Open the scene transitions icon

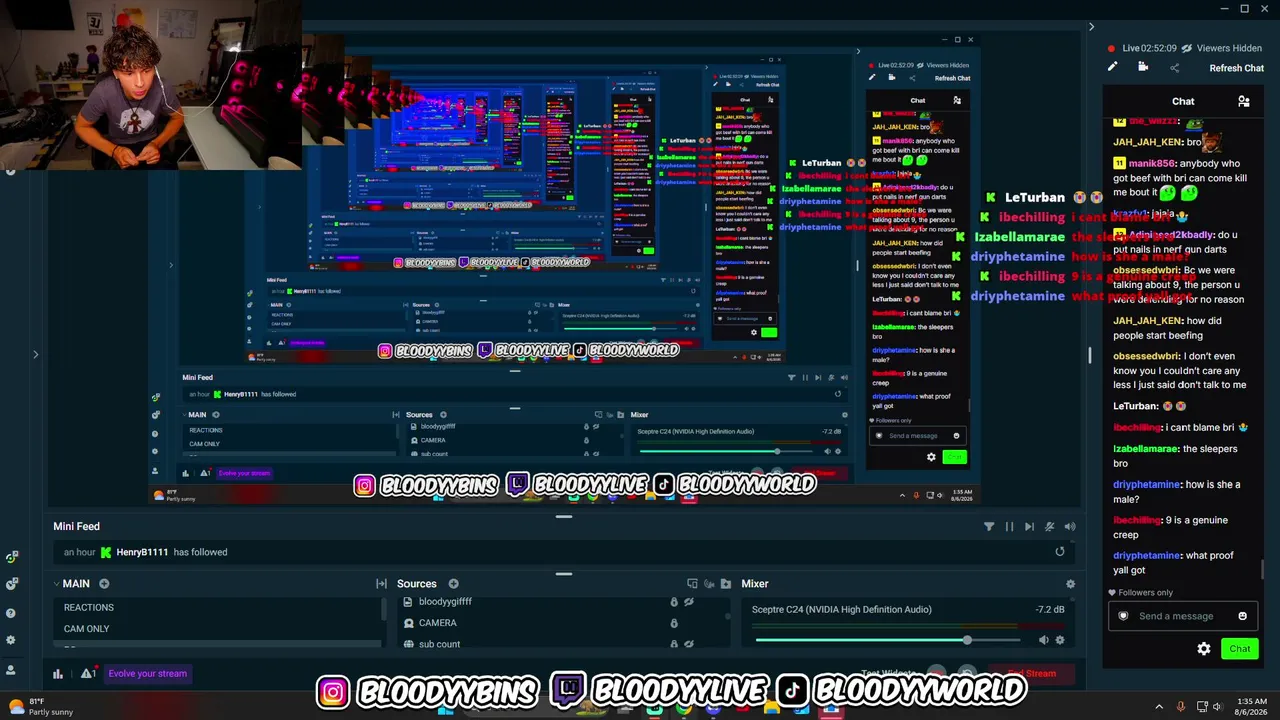(381, 584)
